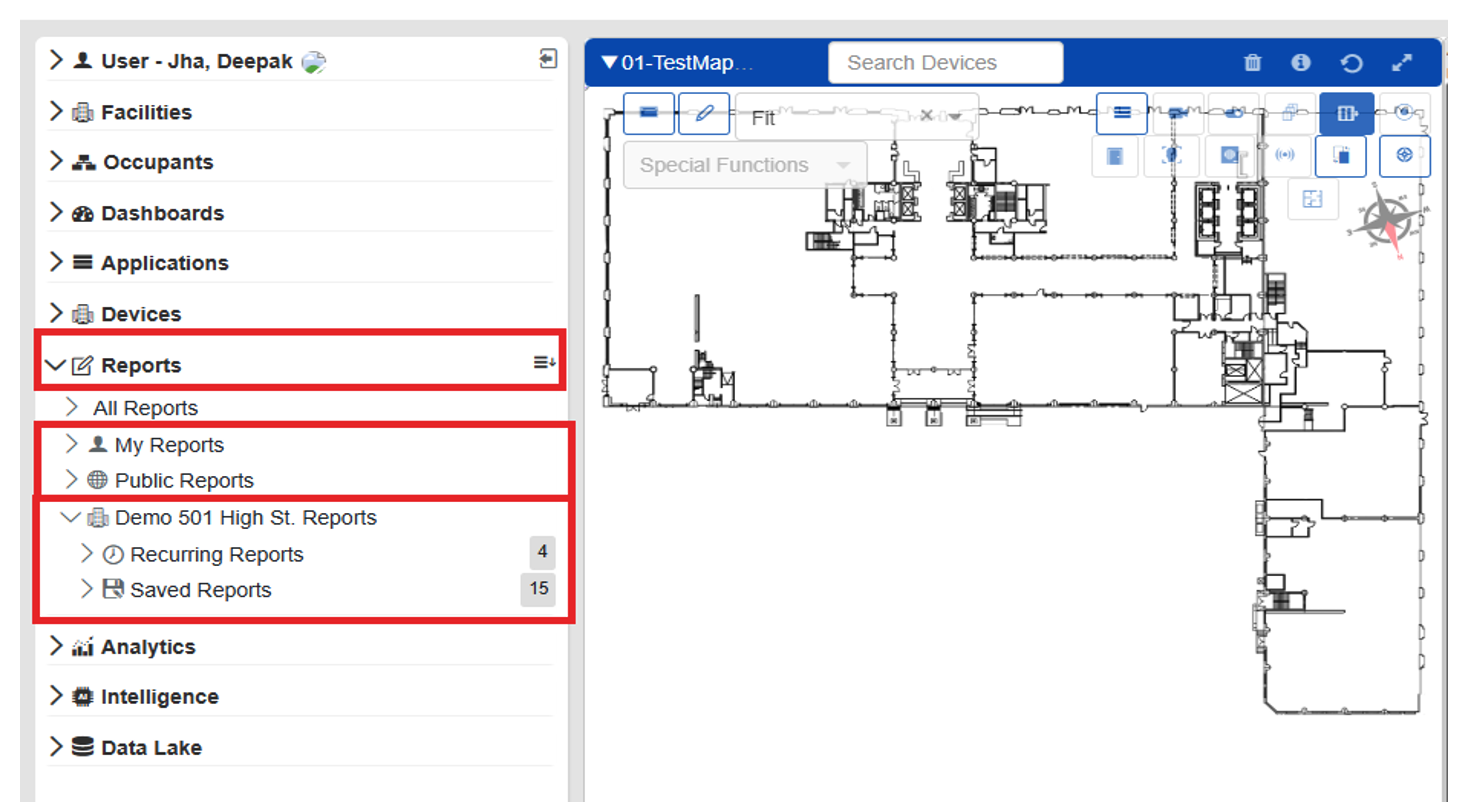This screenshot has height=812, width=1480.
Task: Toggle the highlighted blue columns layer button
Action: pos(1346,113)
